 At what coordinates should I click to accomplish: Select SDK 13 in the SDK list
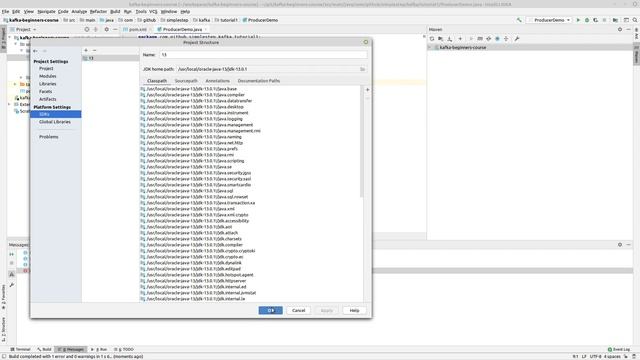(x=110, y=58)
